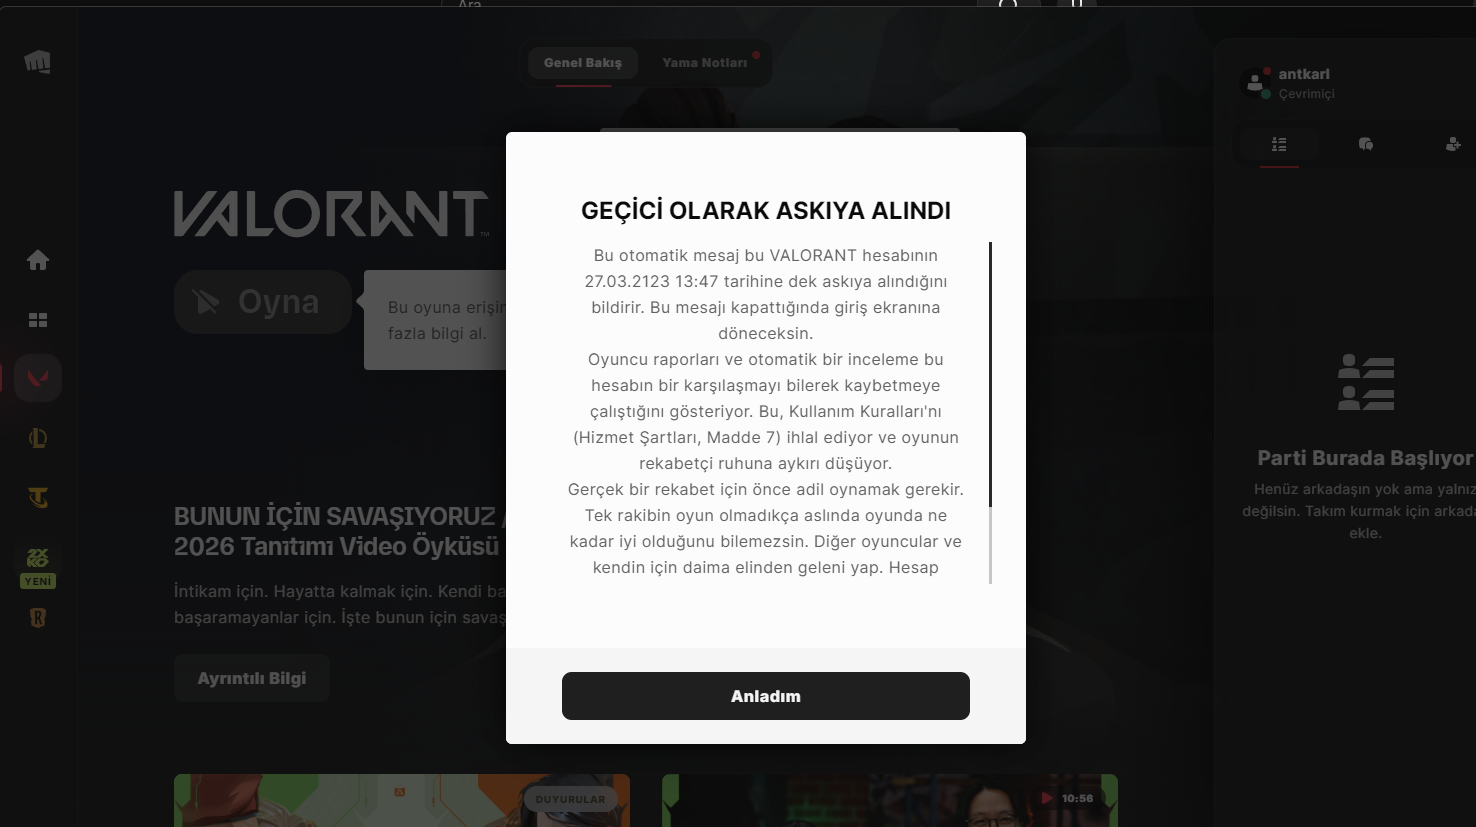Confirm the suspension dialog with Anladım
Viewport: 1476px width, 827px height.
tap(766, 696)
